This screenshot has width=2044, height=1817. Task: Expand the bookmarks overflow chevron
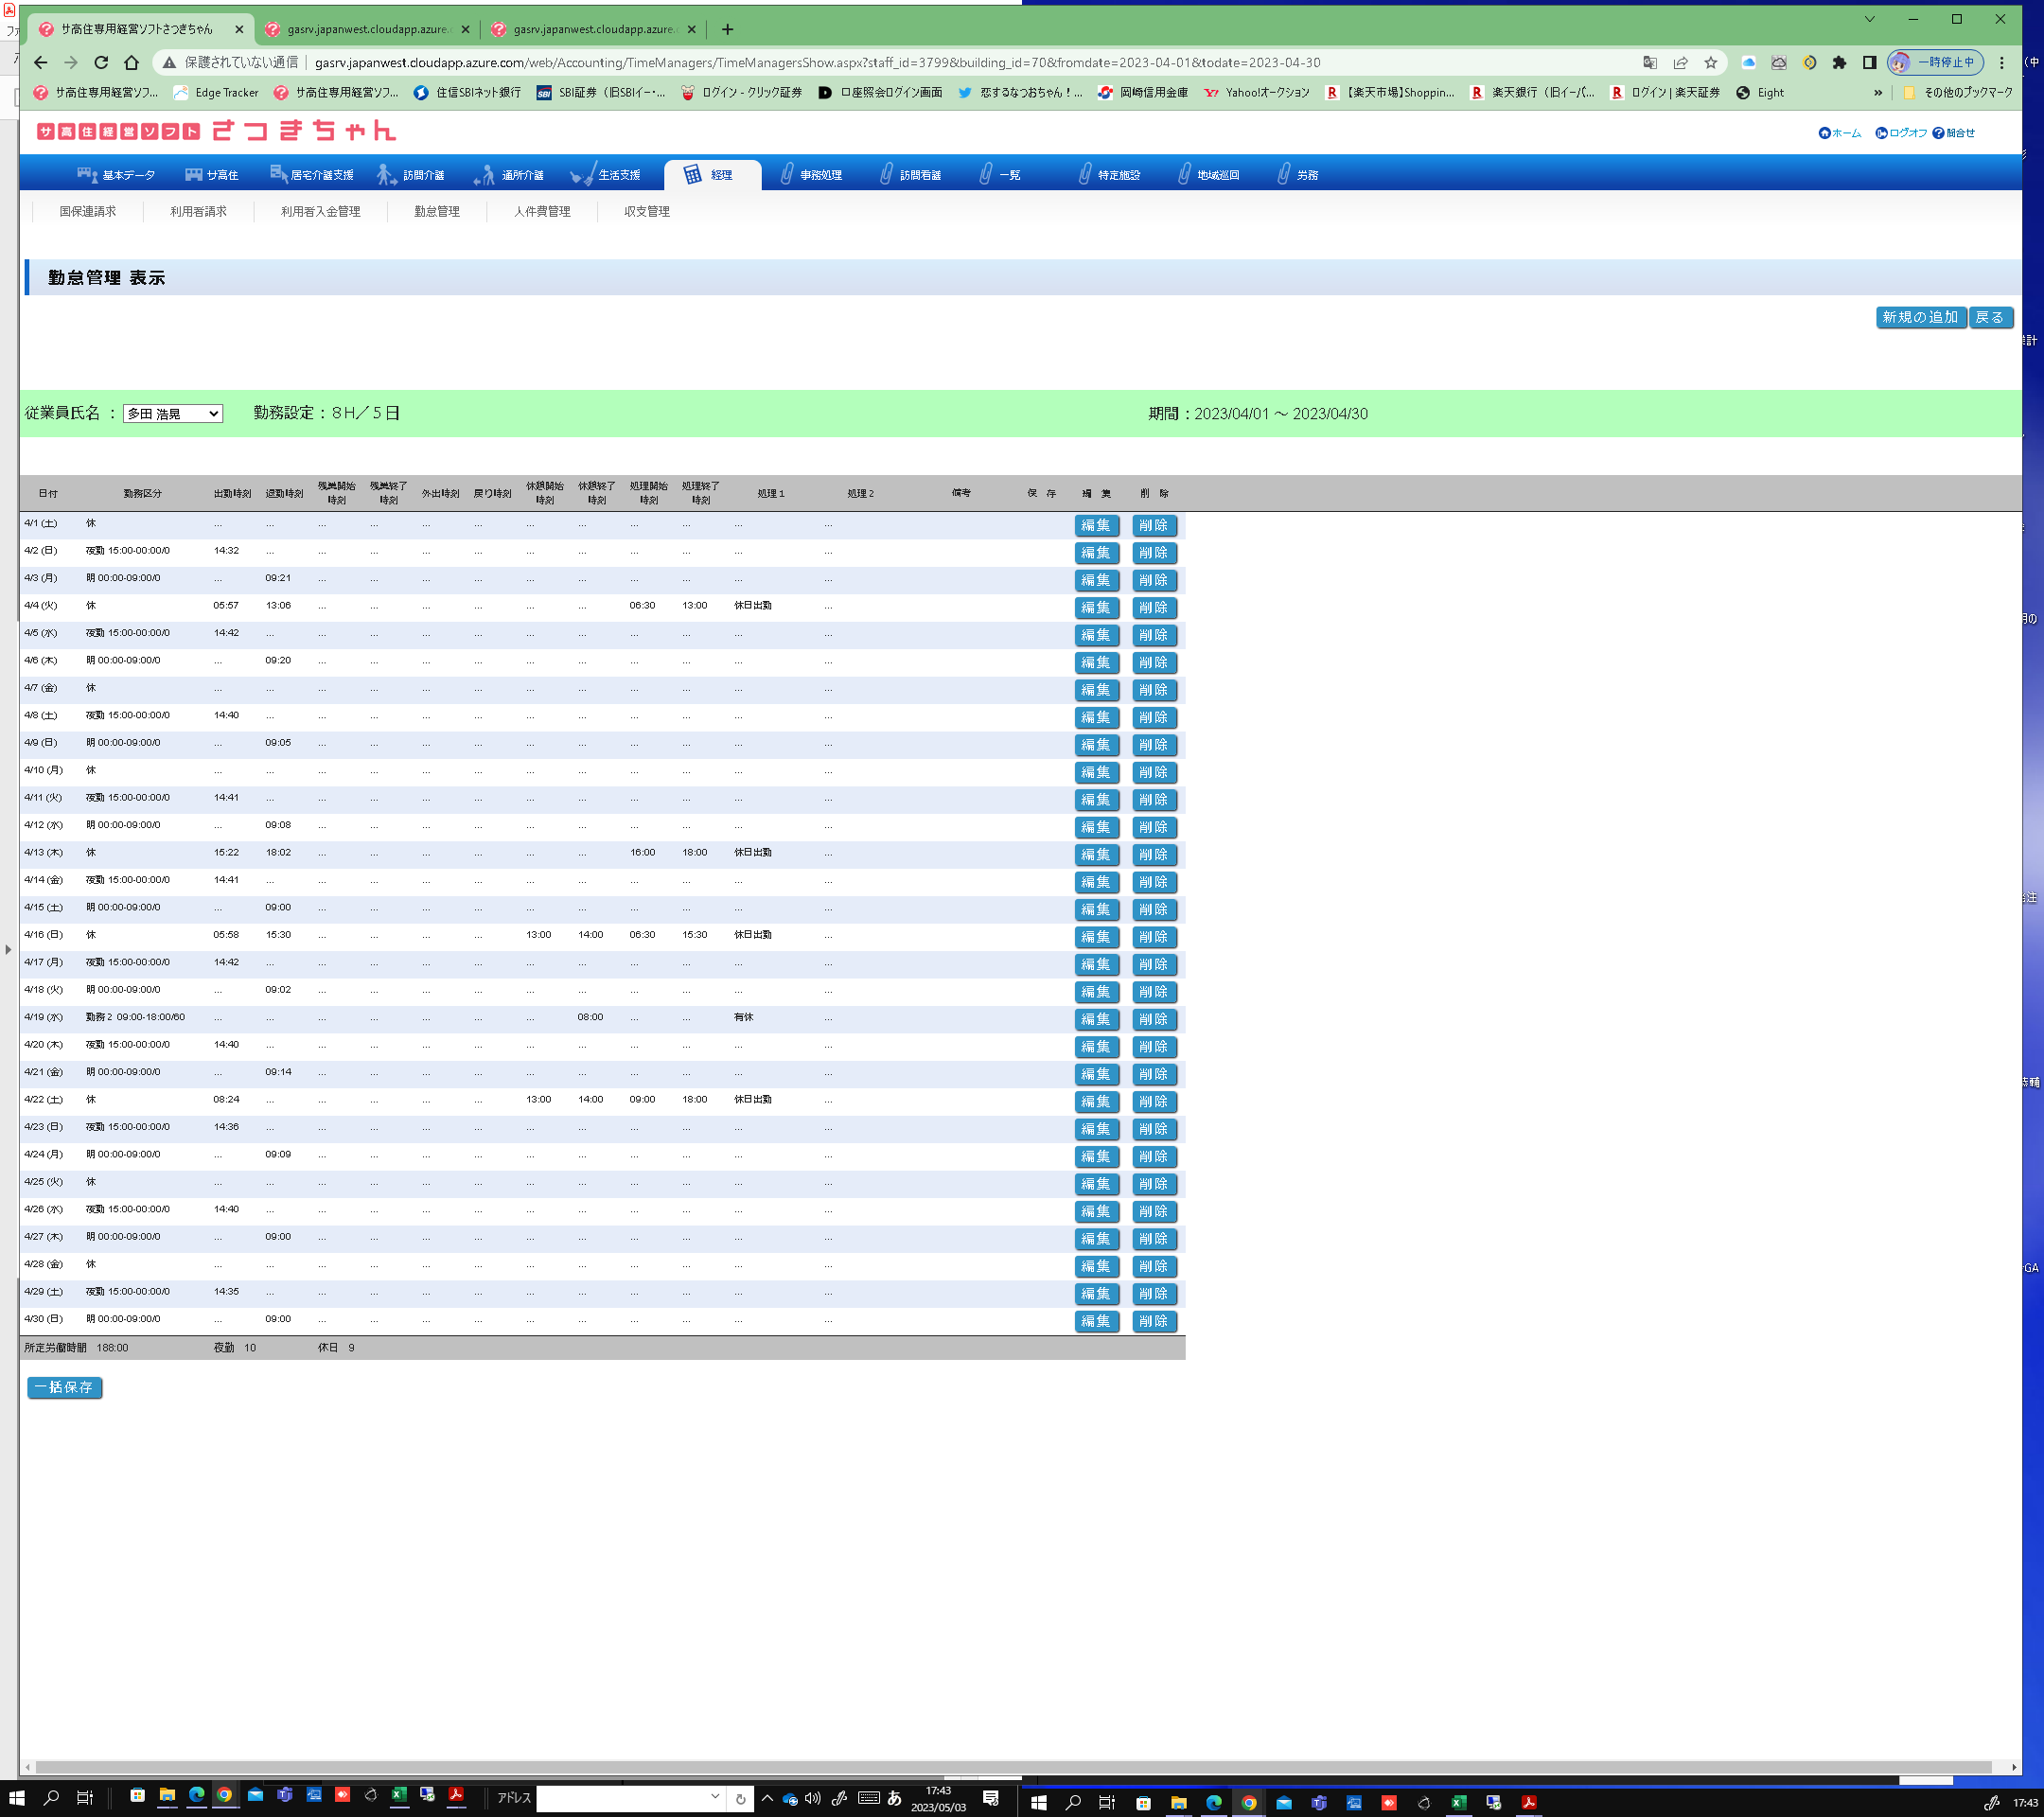coord(1878,93)
